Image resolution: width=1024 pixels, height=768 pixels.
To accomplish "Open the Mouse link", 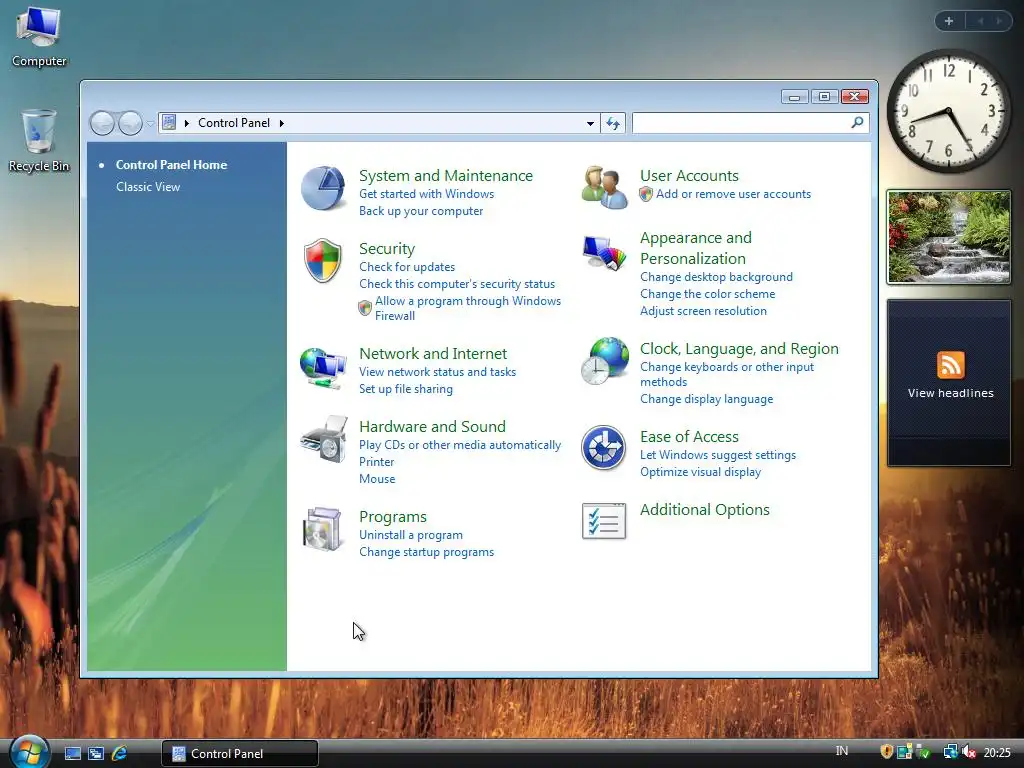I will point(377,479).
